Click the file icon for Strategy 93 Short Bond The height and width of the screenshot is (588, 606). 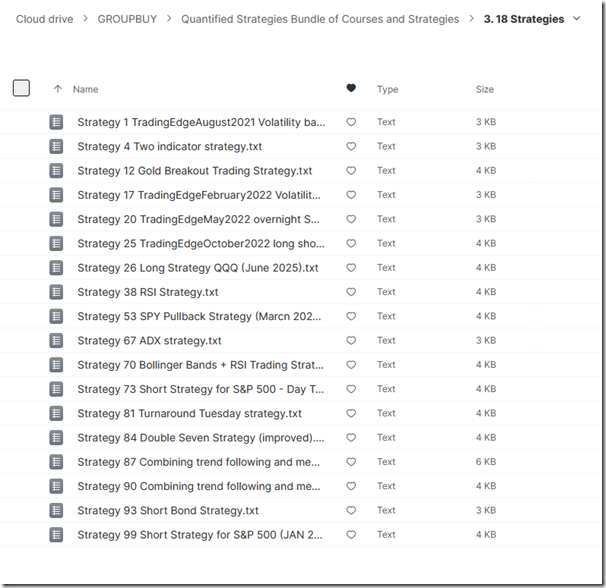tap(56, 510)
